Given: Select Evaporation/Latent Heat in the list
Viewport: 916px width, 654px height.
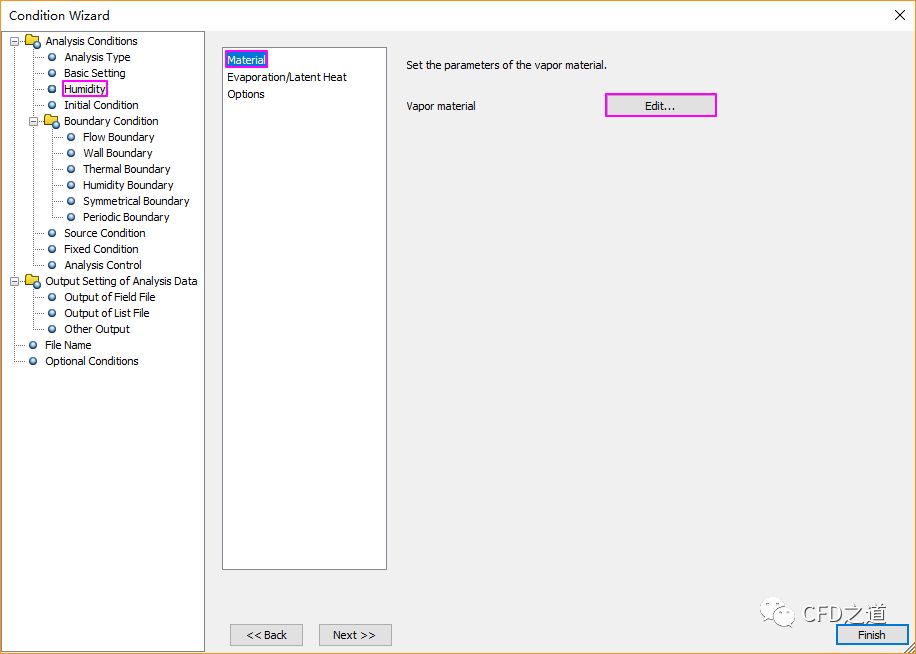Looking at the screenshot, I should tap(287, 77).
